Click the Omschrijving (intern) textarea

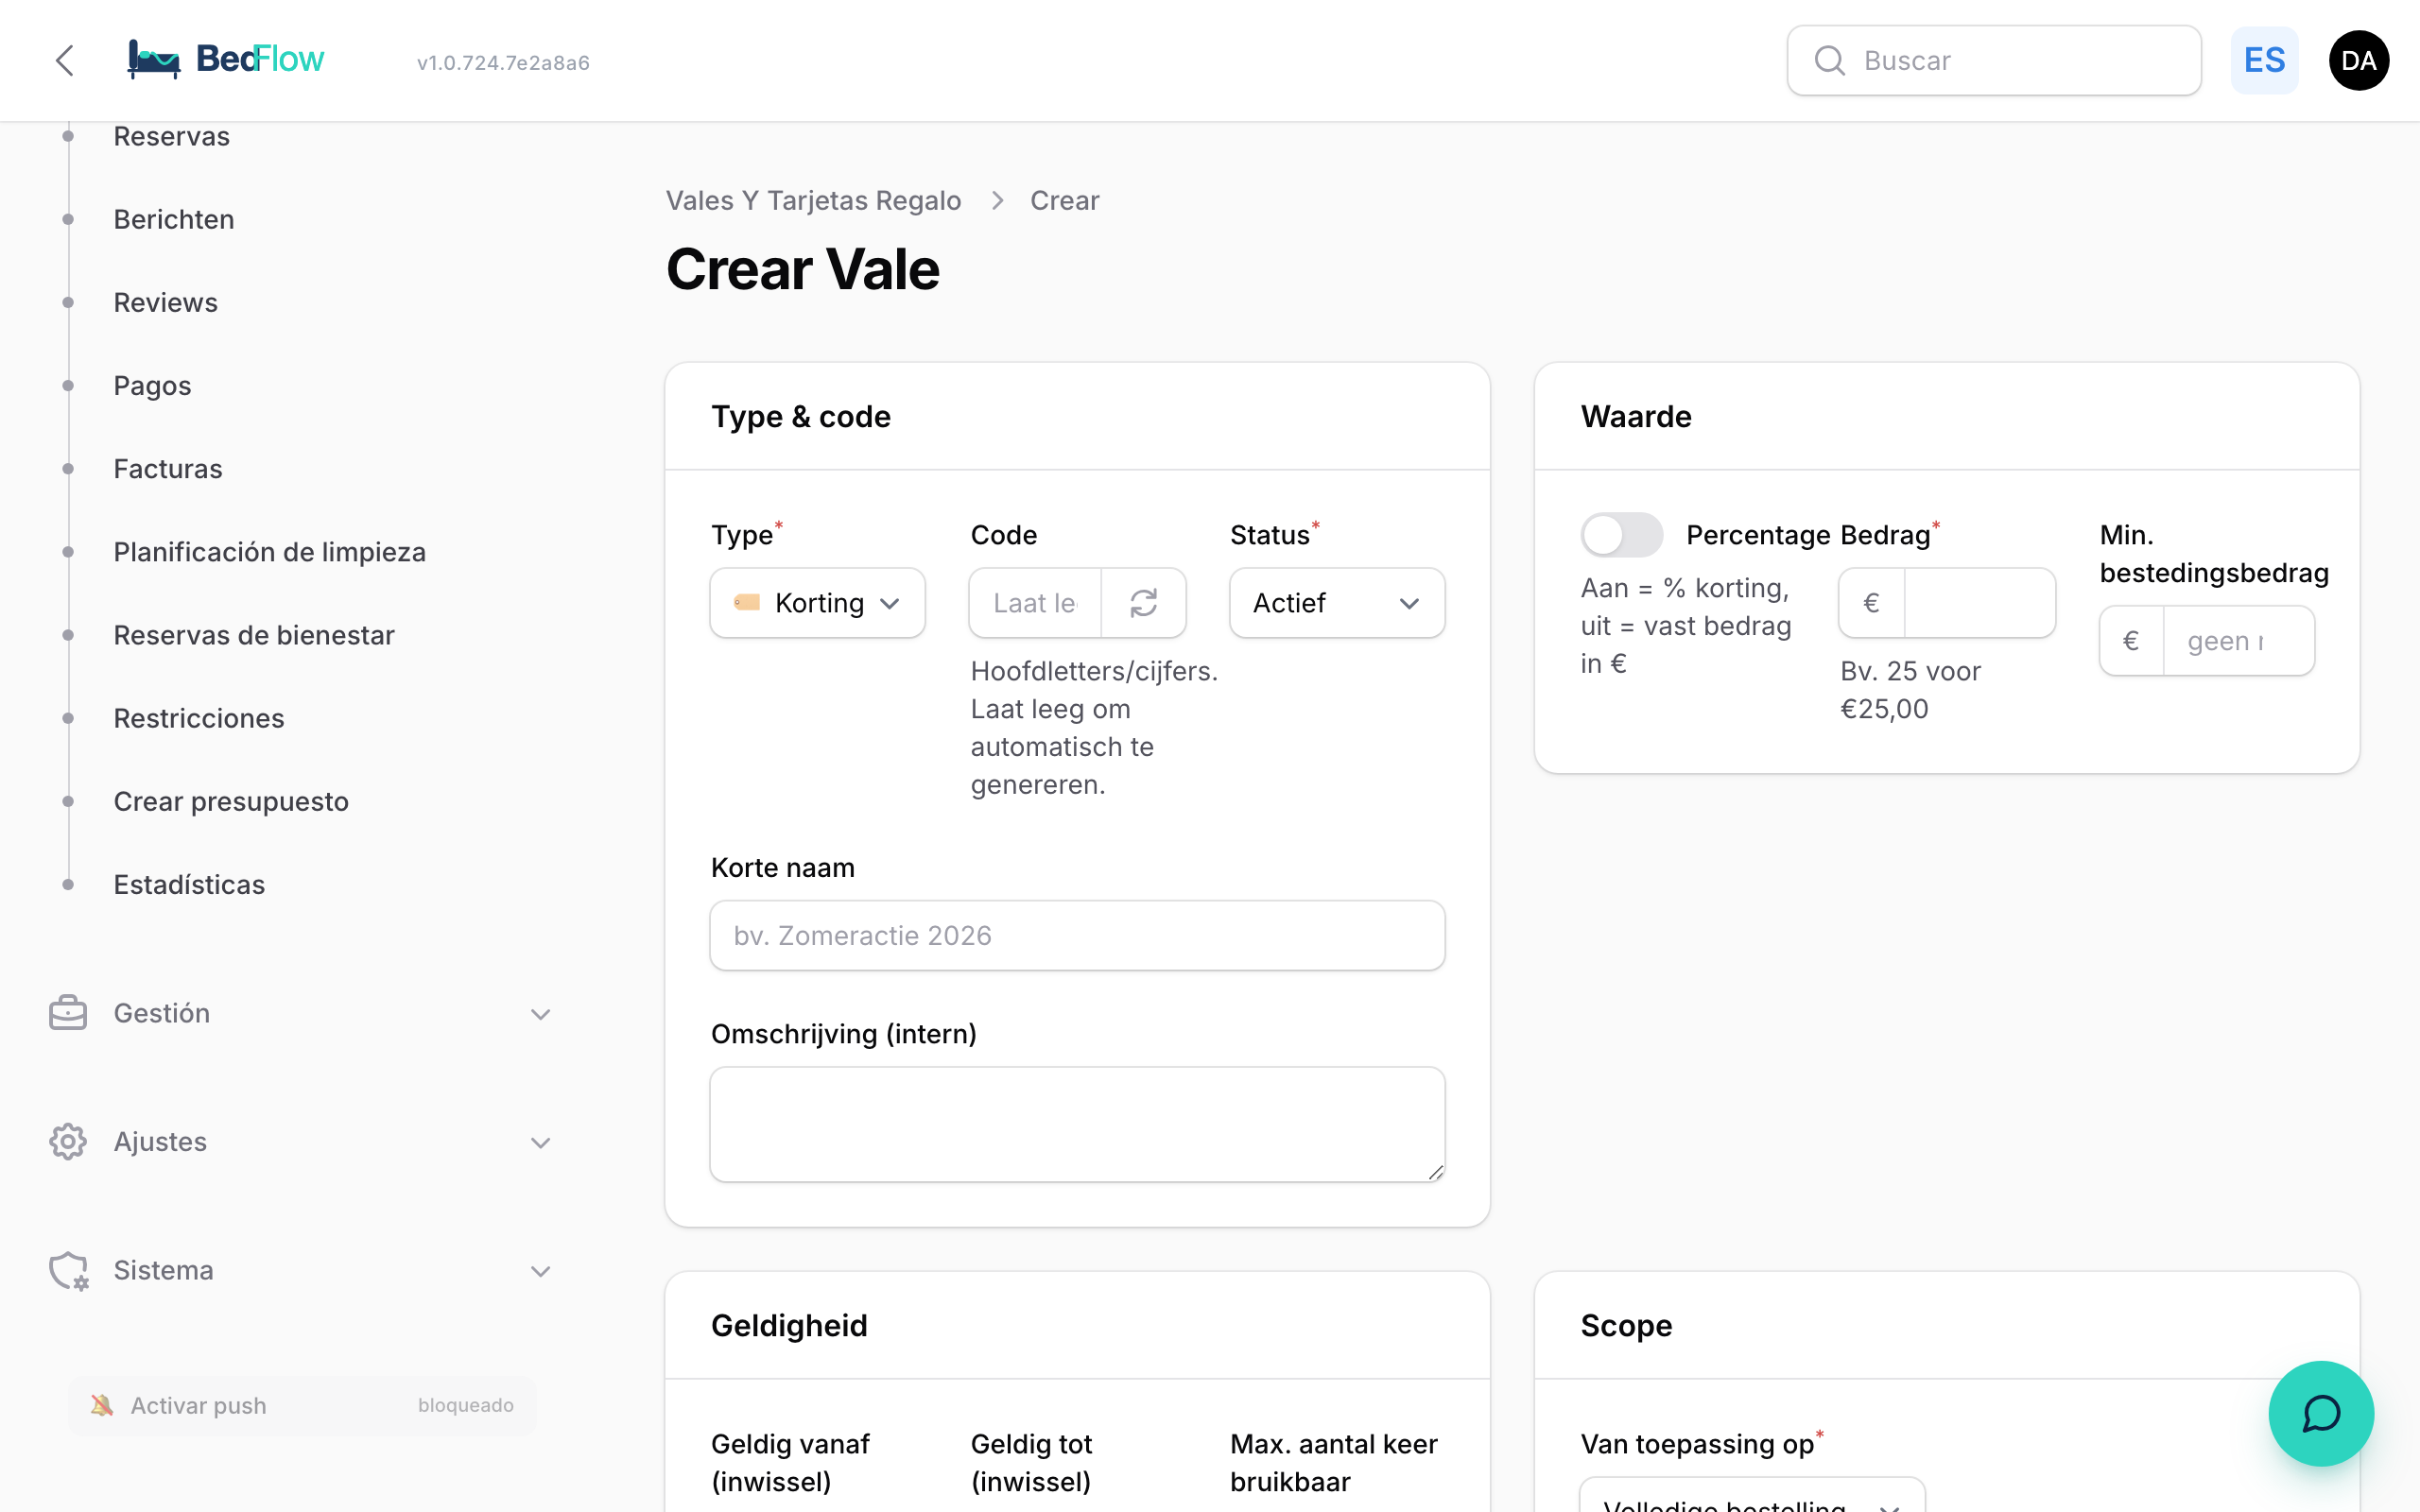pos(1077,1124)
